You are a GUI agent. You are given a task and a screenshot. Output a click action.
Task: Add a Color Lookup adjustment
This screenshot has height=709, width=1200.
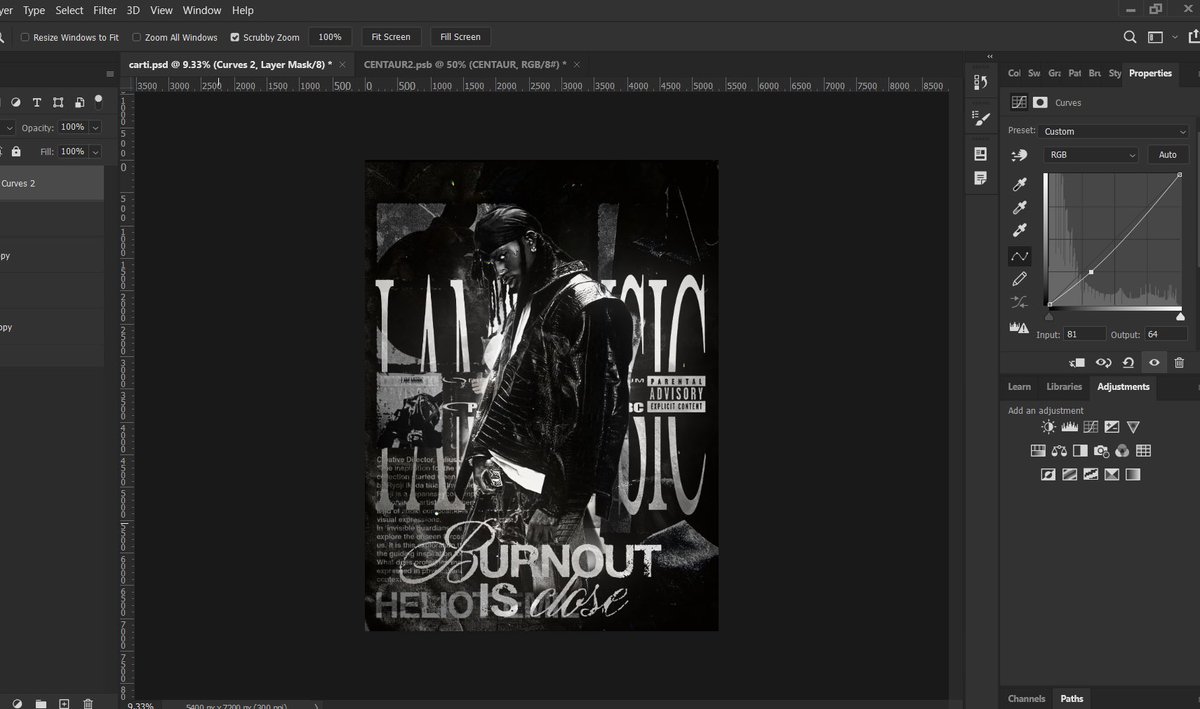(1143, 451)
